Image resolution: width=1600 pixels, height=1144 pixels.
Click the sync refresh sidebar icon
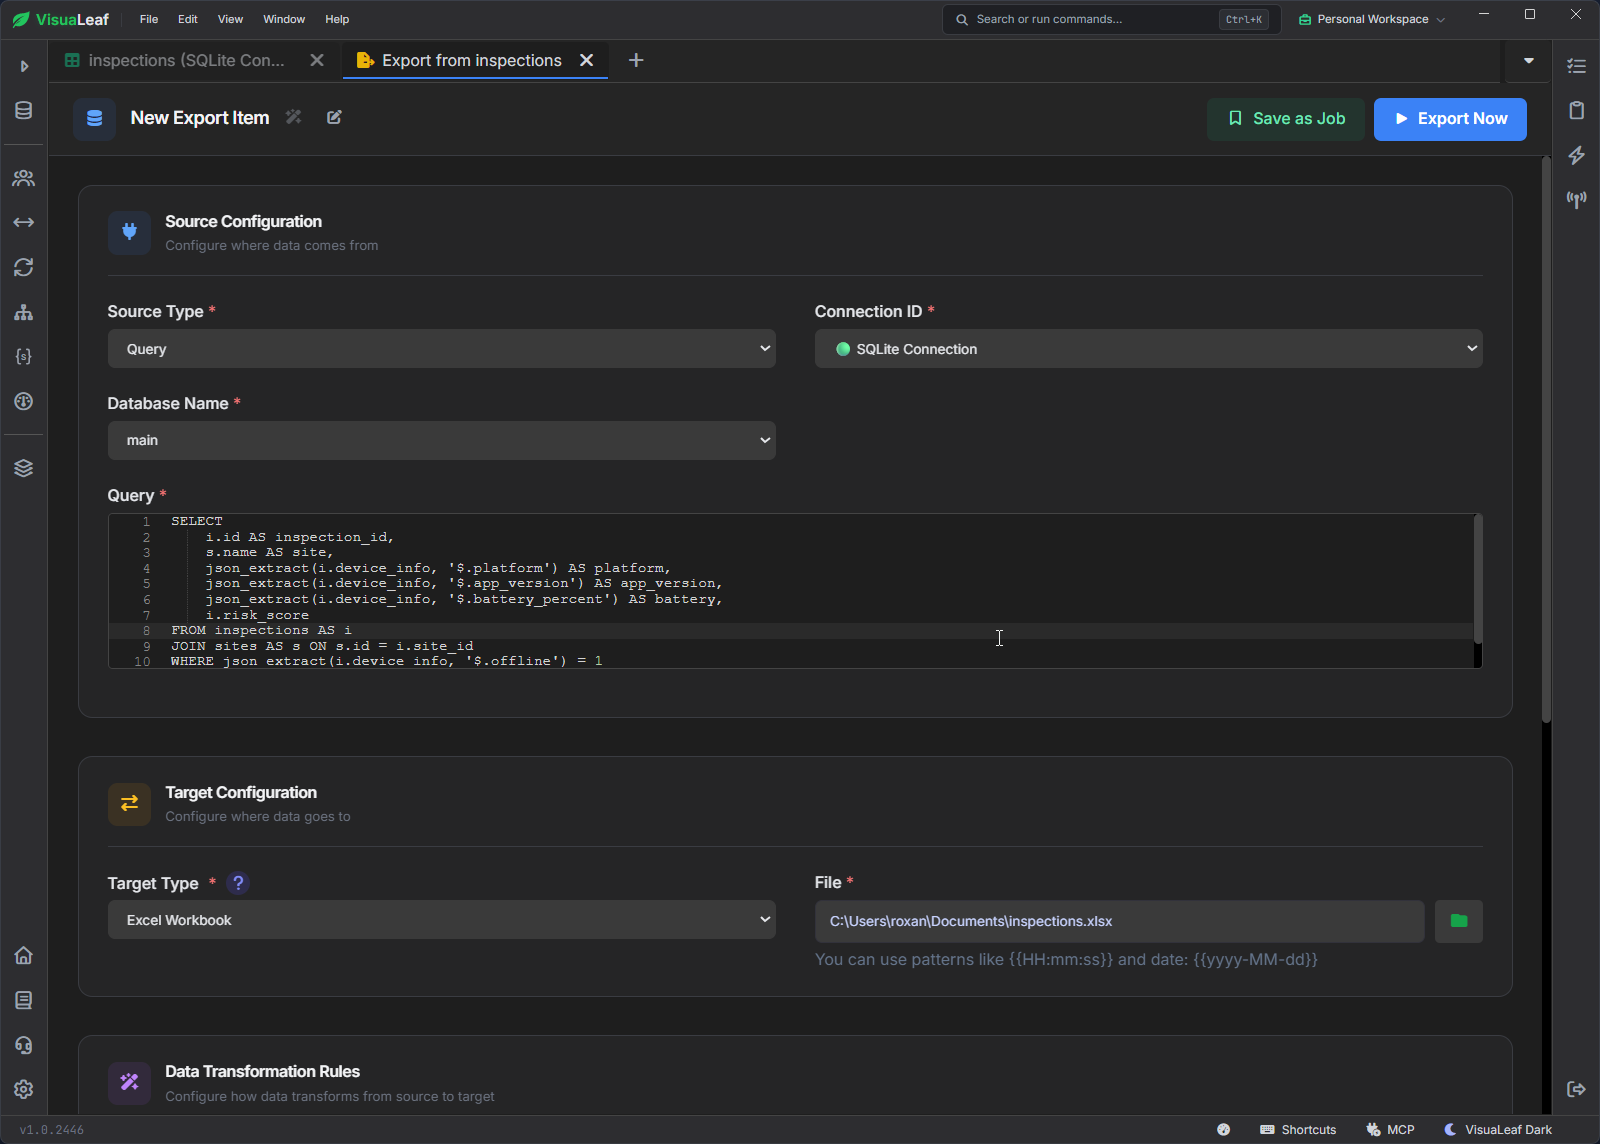coord(24,267)
